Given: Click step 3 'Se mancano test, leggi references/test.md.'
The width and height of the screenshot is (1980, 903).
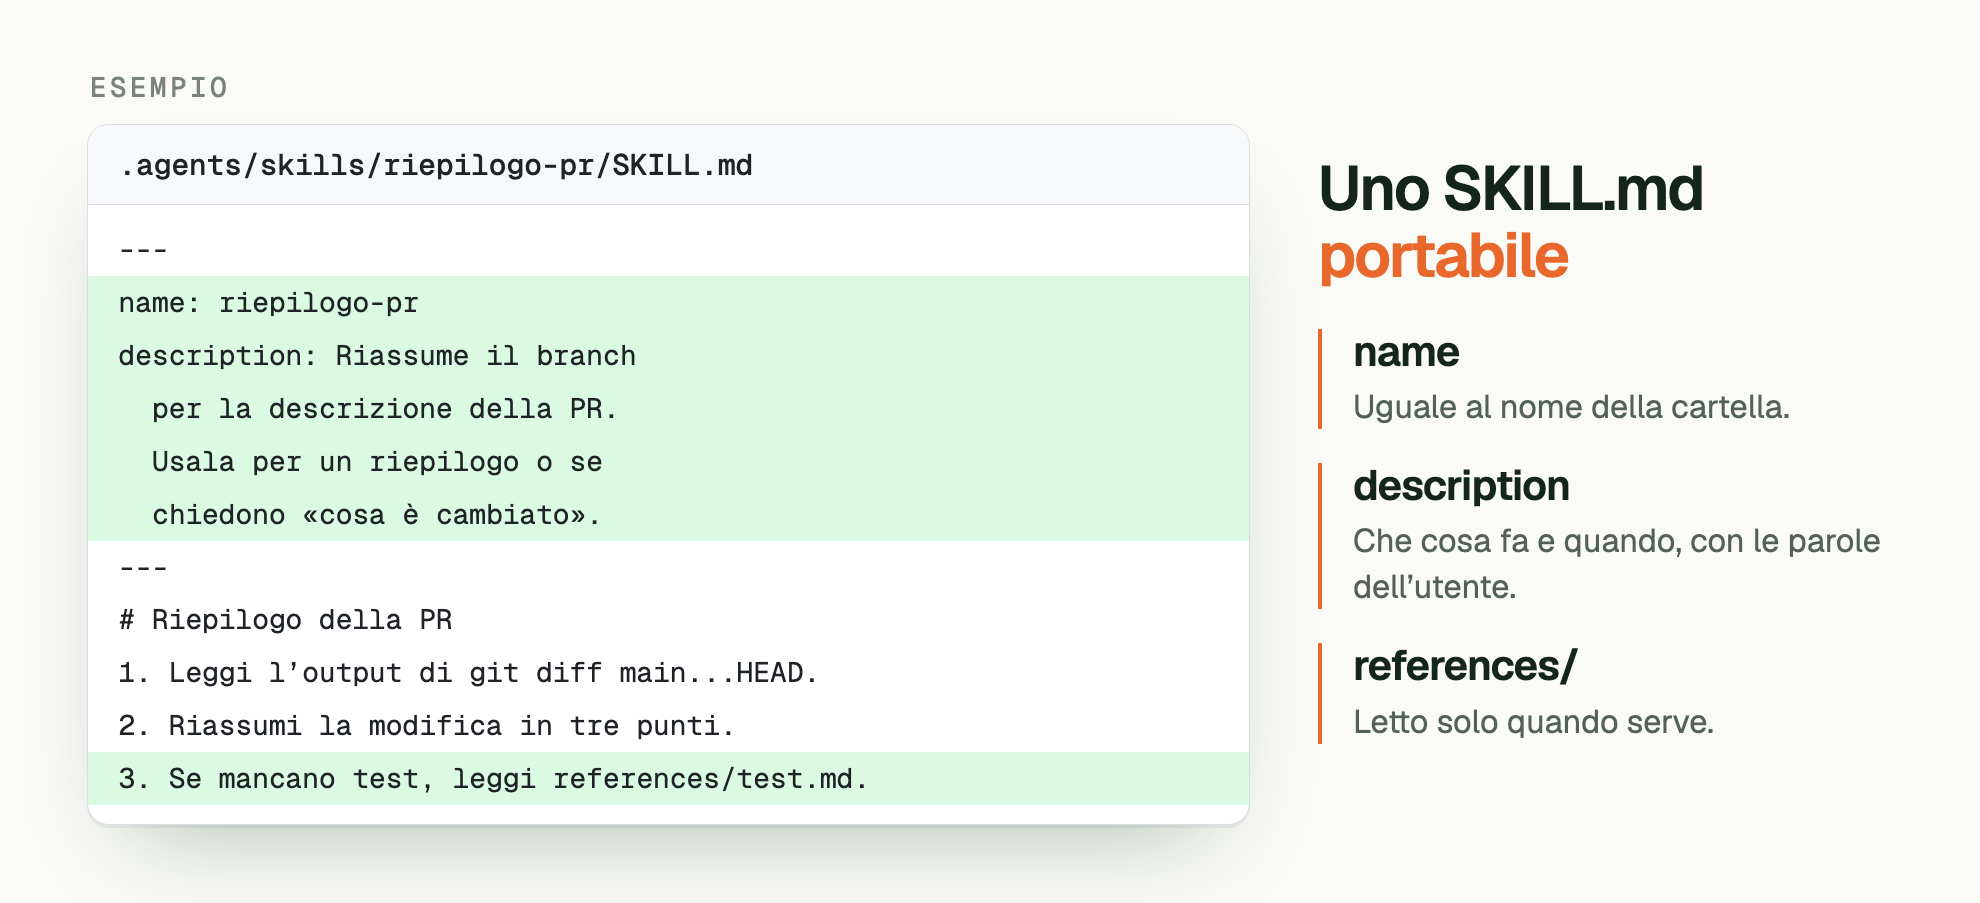Looking at the screenshot, I should pos(493,779).
